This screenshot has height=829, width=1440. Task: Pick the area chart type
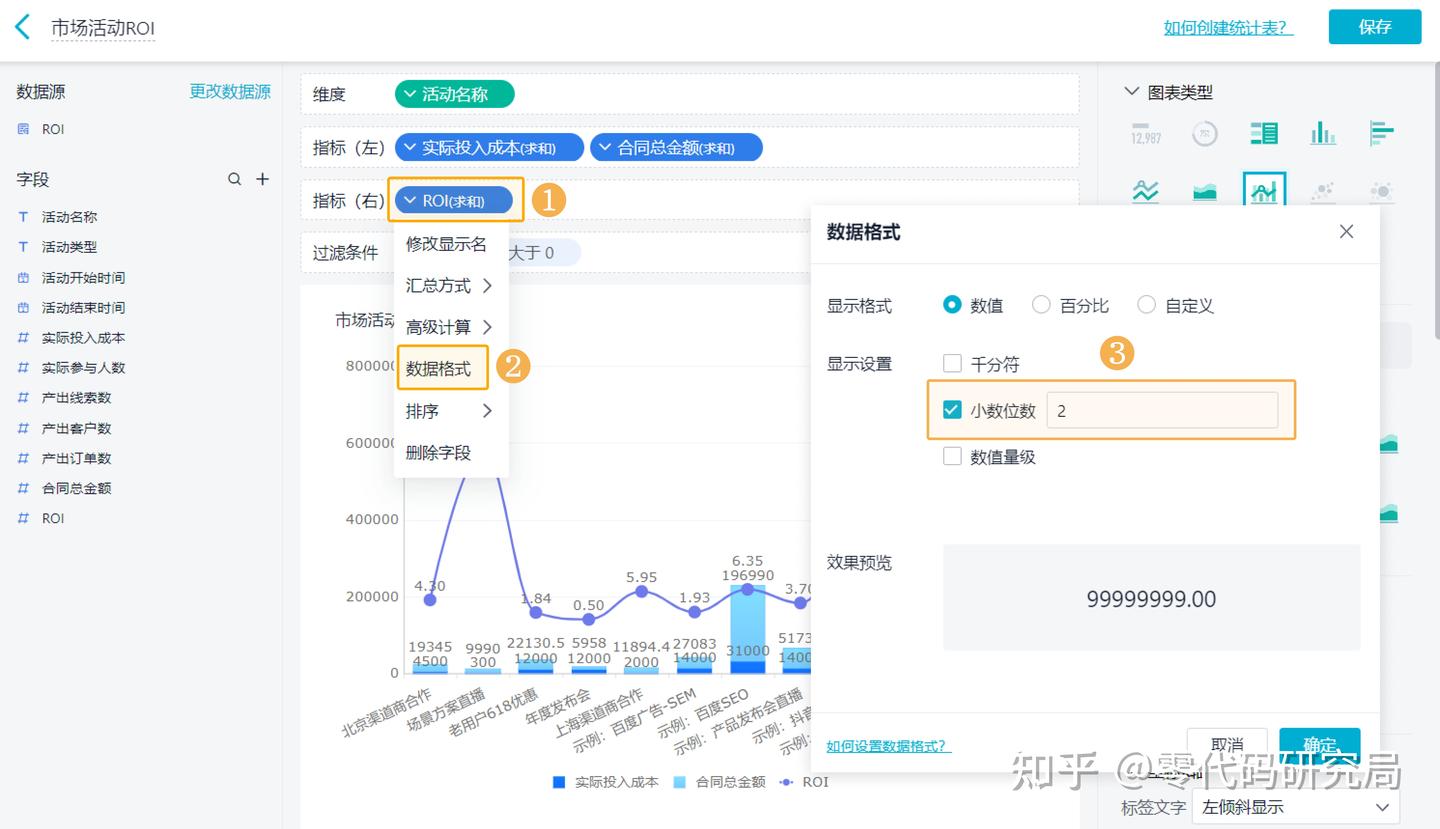pyautogui.click(x=1204, y=190)
